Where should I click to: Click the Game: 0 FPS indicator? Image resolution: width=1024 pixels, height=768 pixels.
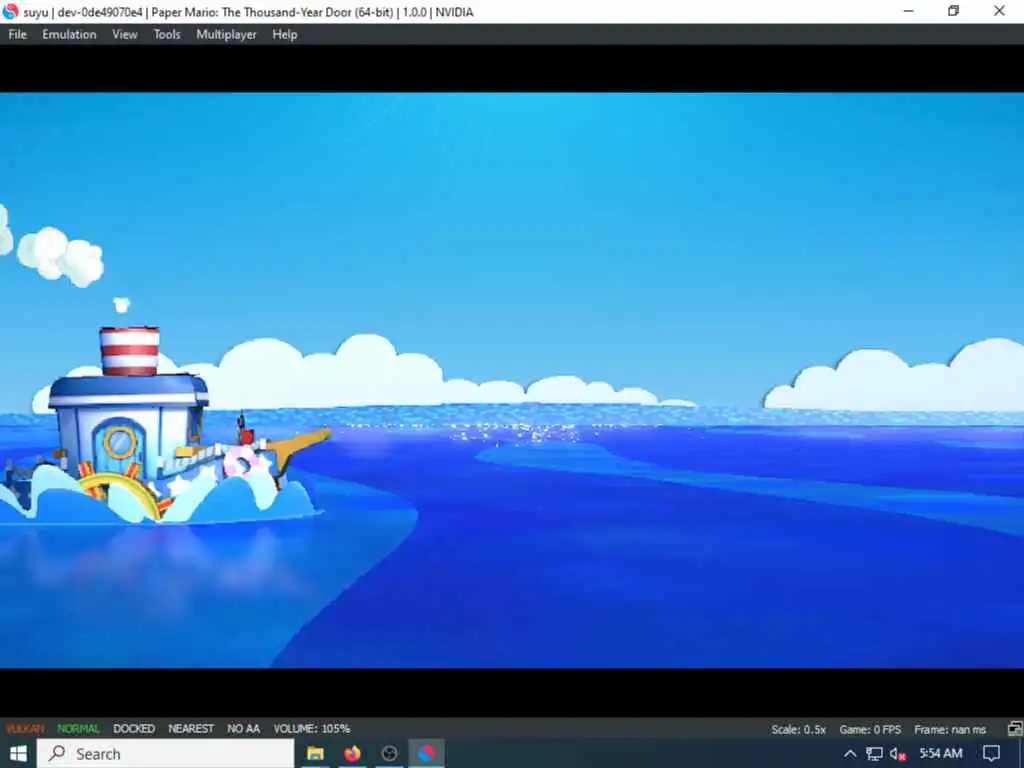(x=870, y=729)
